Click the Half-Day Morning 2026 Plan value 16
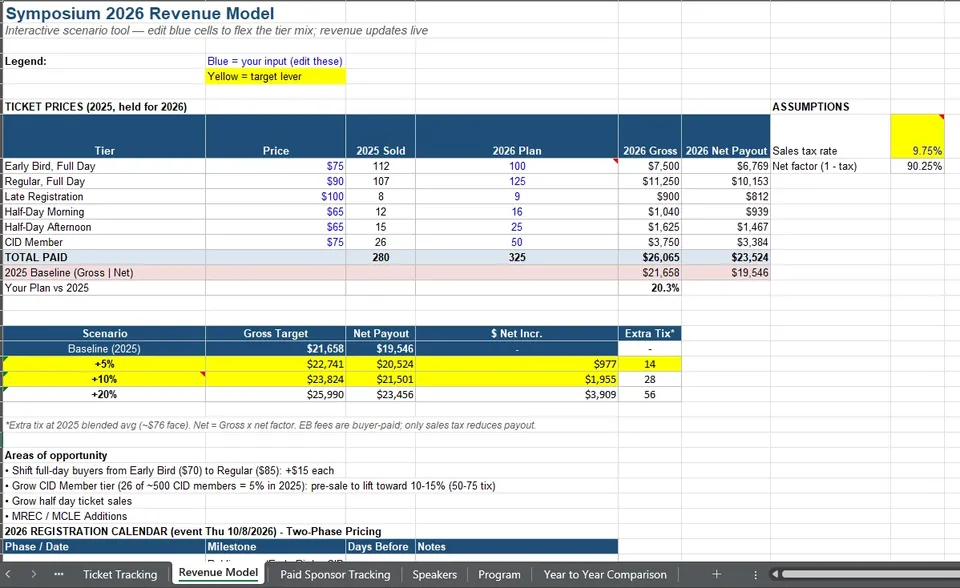 point(517,212)
